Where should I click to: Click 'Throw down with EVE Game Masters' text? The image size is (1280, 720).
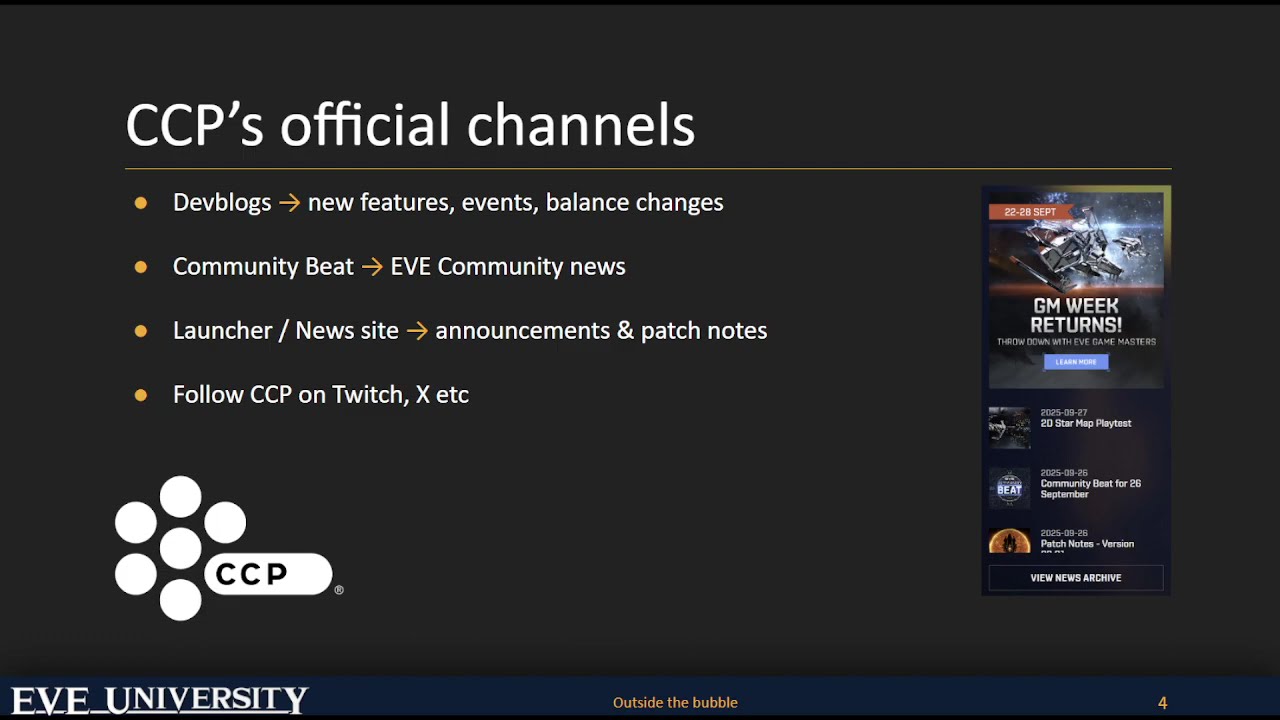pyautogui.click(x=1076, y=342)
